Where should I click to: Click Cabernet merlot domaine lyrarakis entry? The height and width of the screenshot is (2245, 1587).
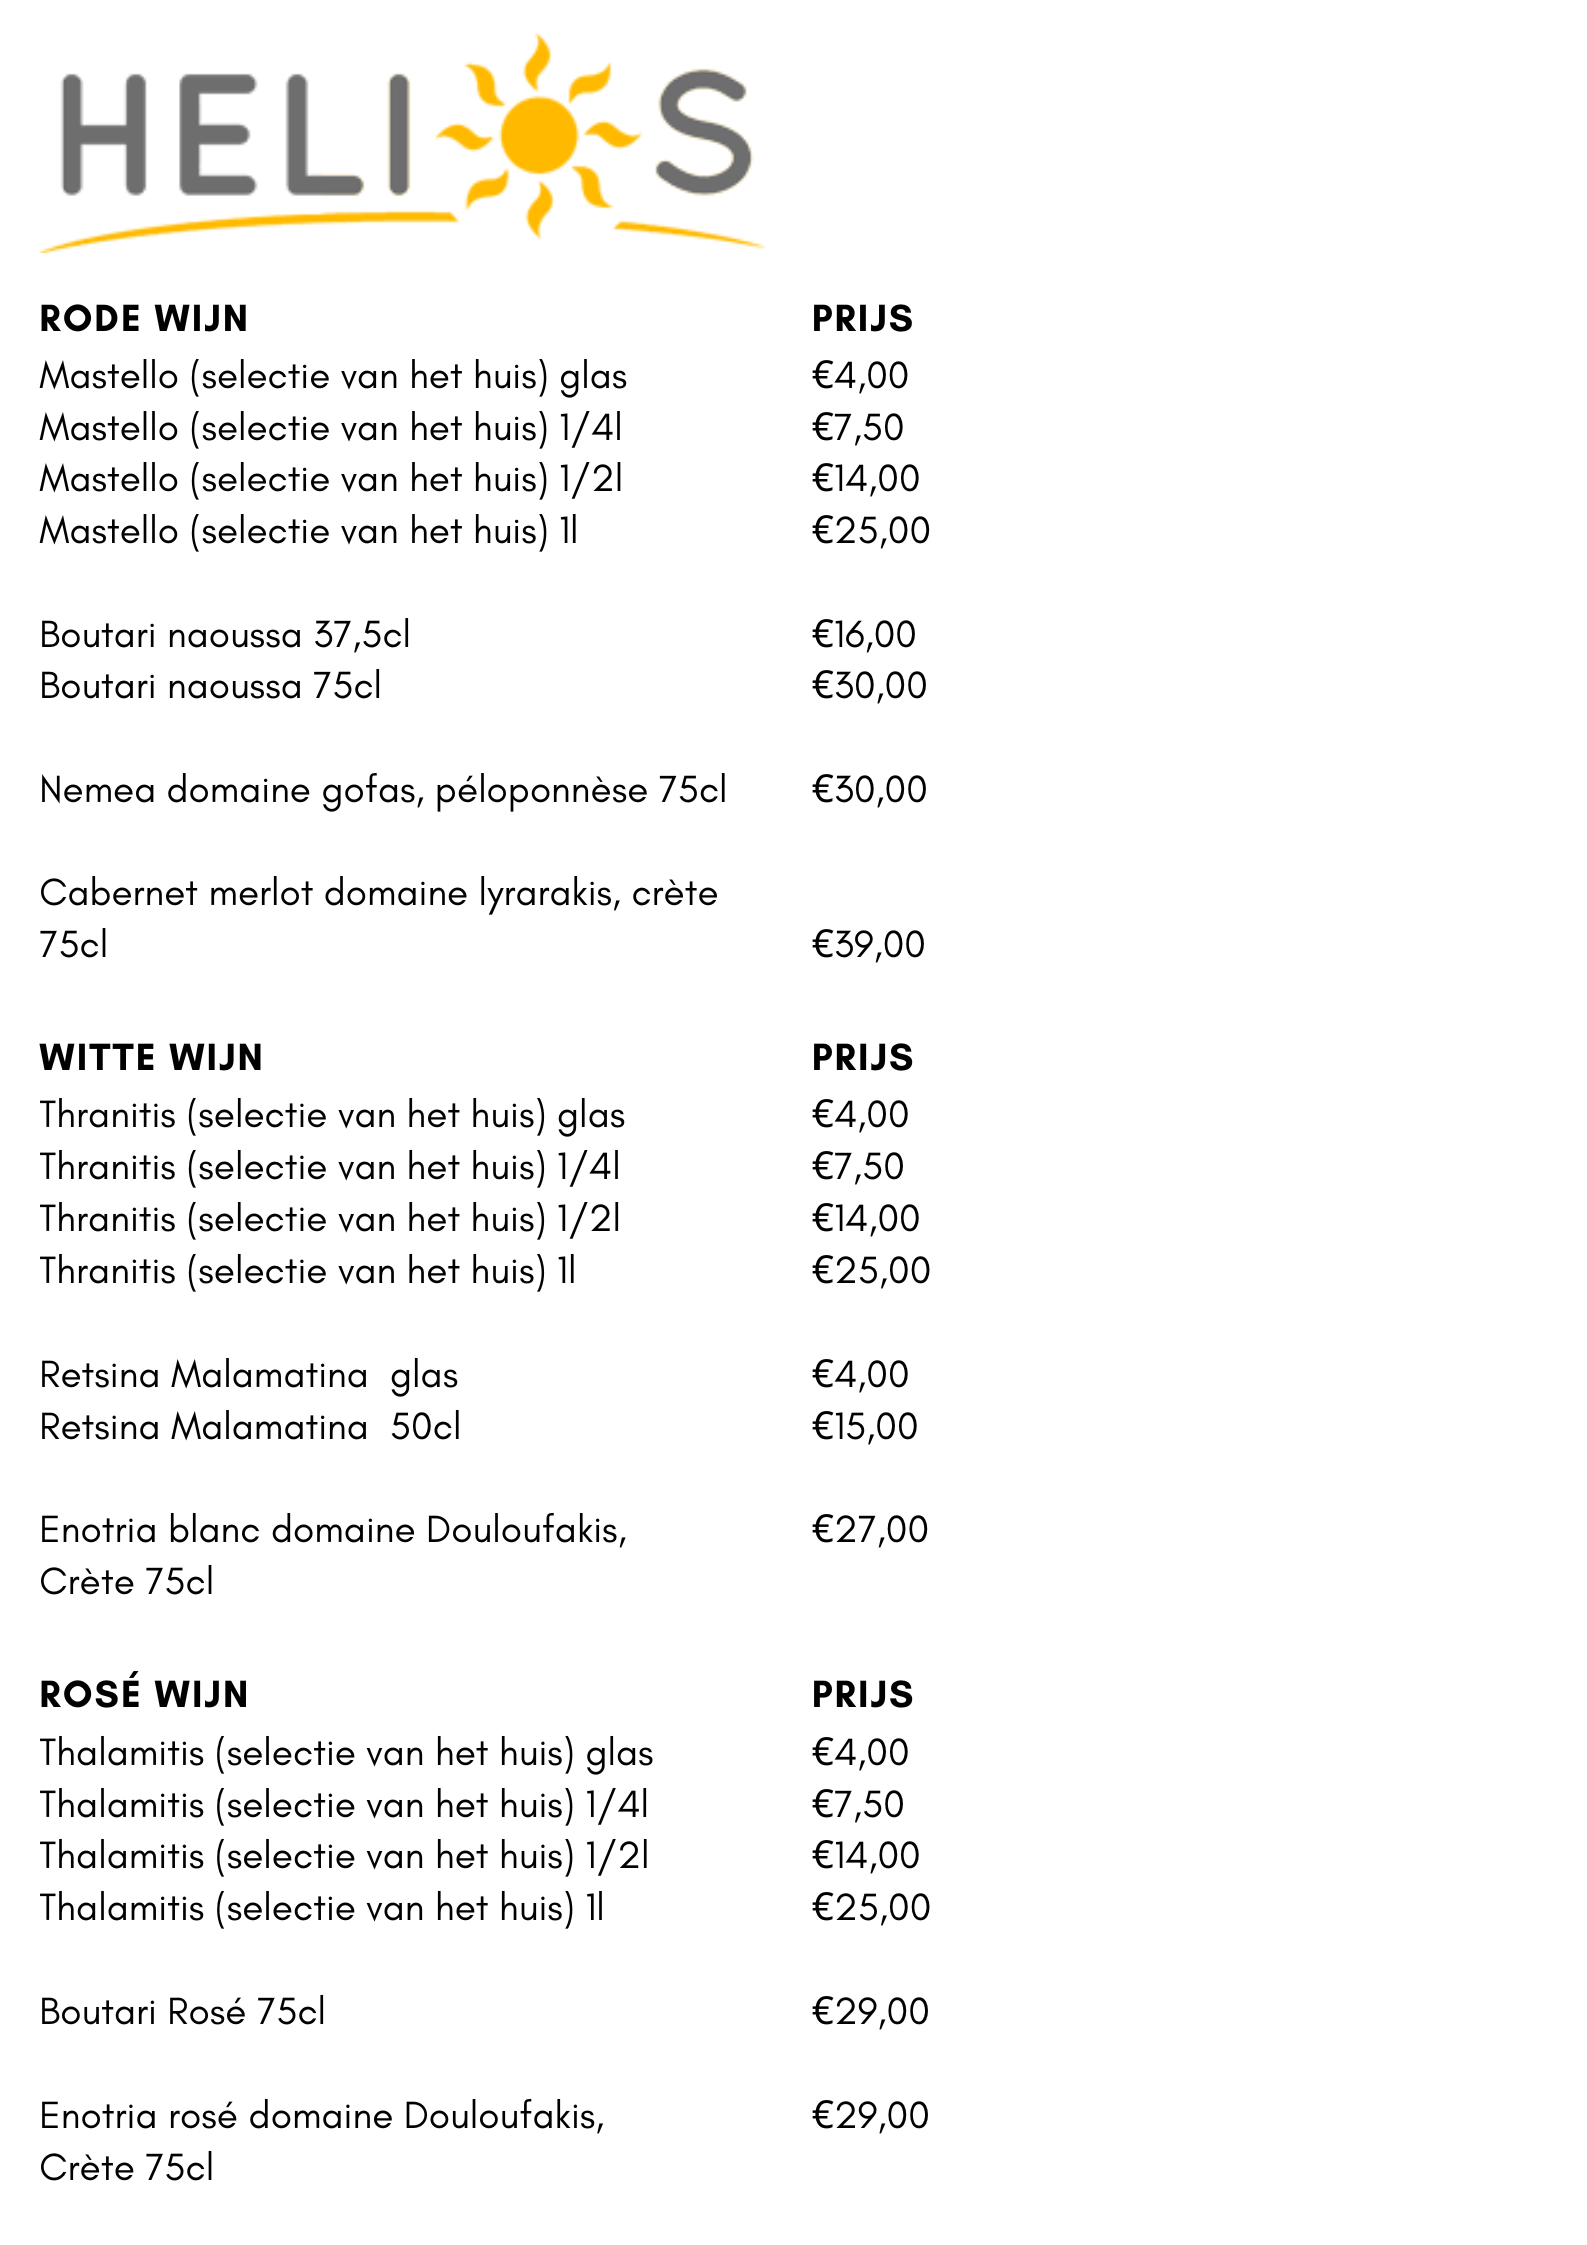tap(379, 919)
